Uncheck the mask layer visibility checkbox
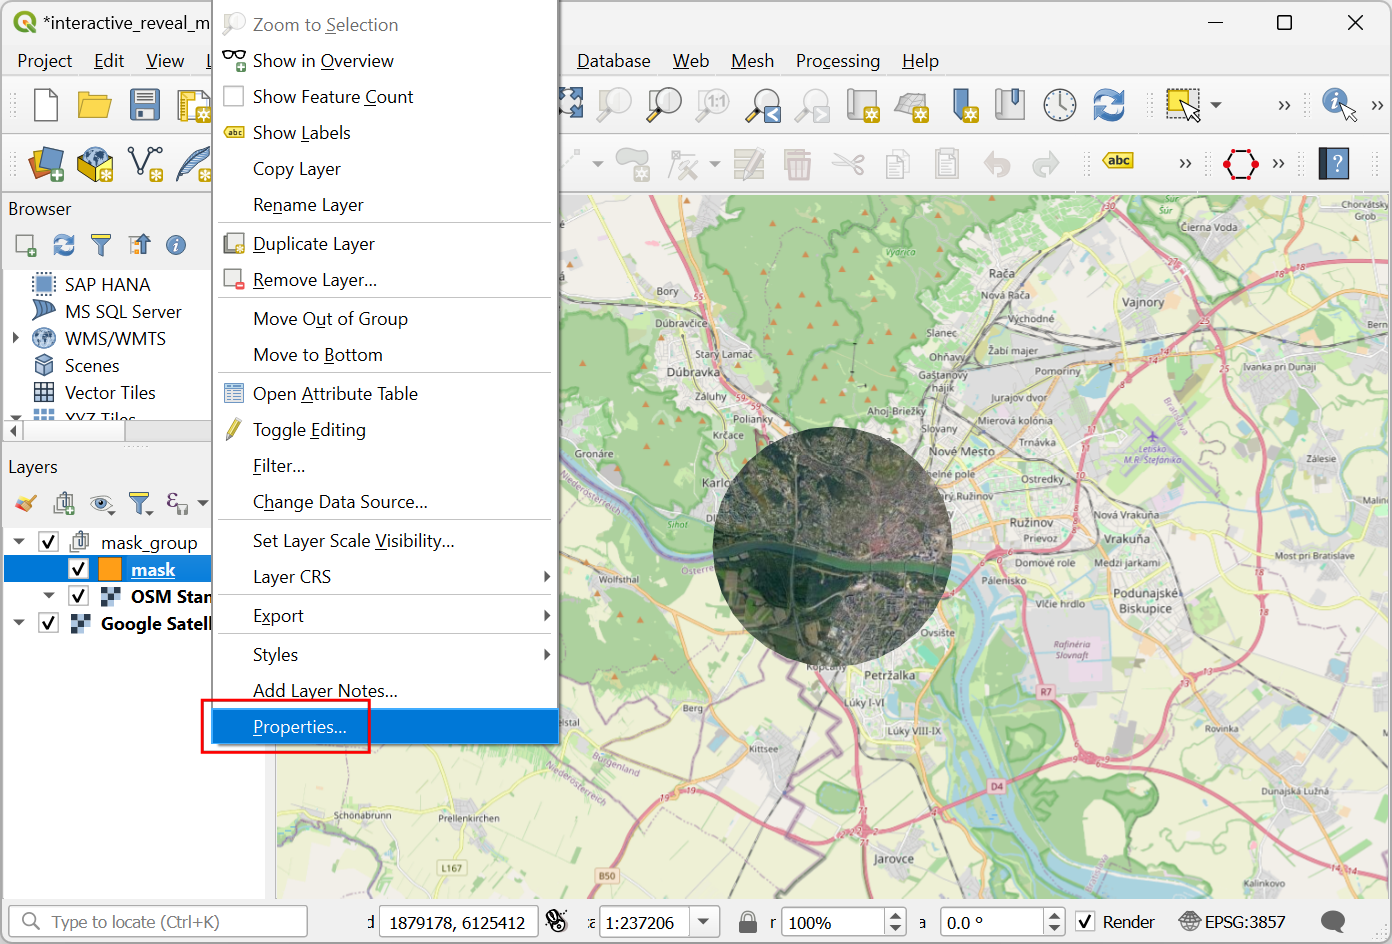The image size is (1392, 944). pyautogui.click(x=79, y=569)
